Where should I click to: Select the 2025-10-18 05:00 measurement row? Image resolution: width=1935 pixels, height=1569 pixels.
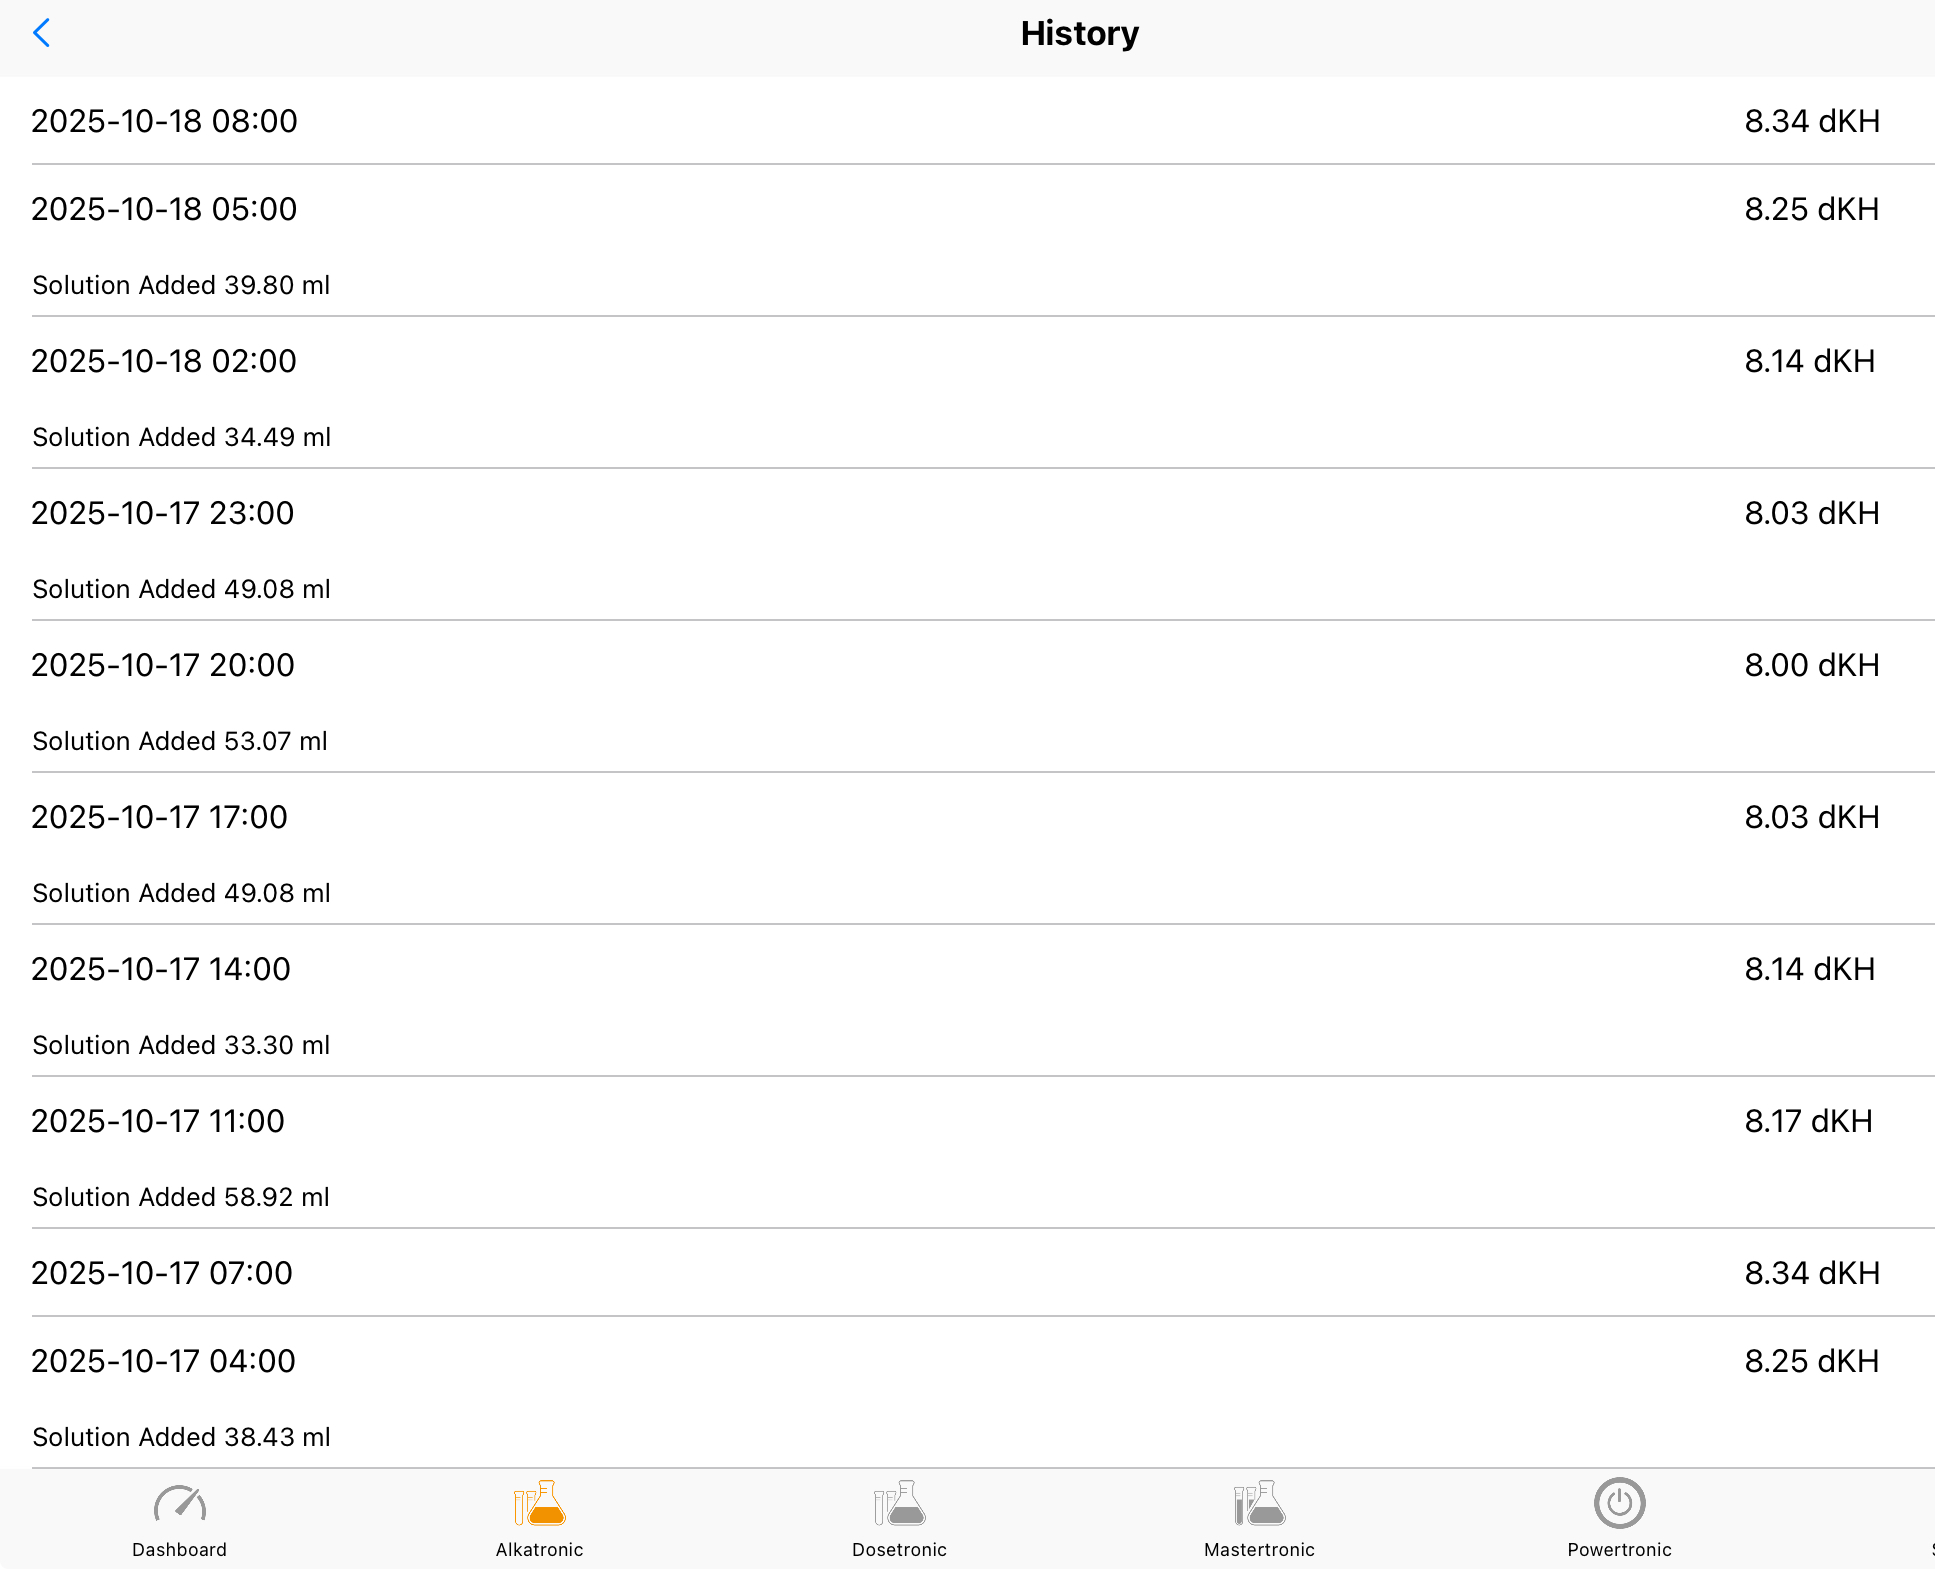165,209
